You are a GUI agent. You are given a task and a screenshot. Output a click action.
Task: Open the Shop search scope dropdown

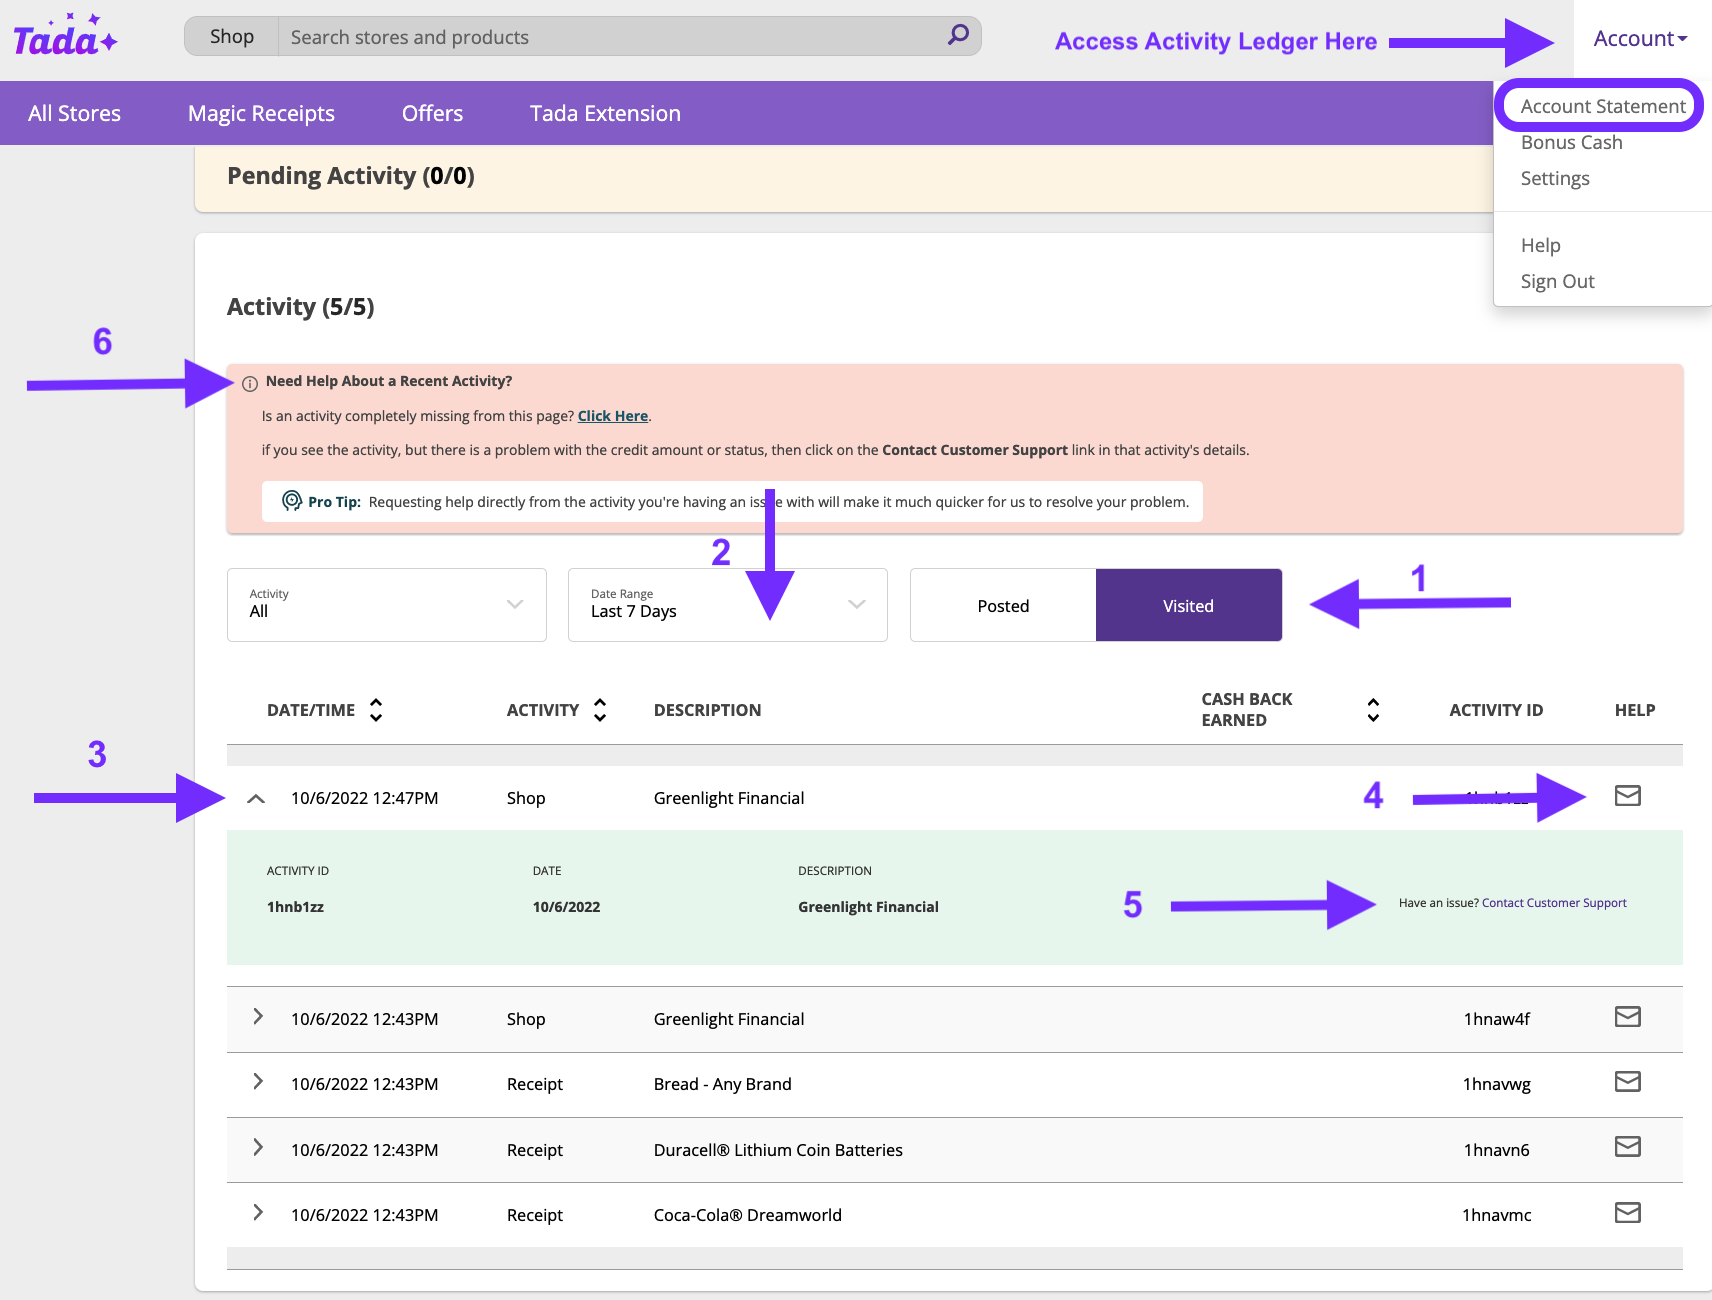232,37
